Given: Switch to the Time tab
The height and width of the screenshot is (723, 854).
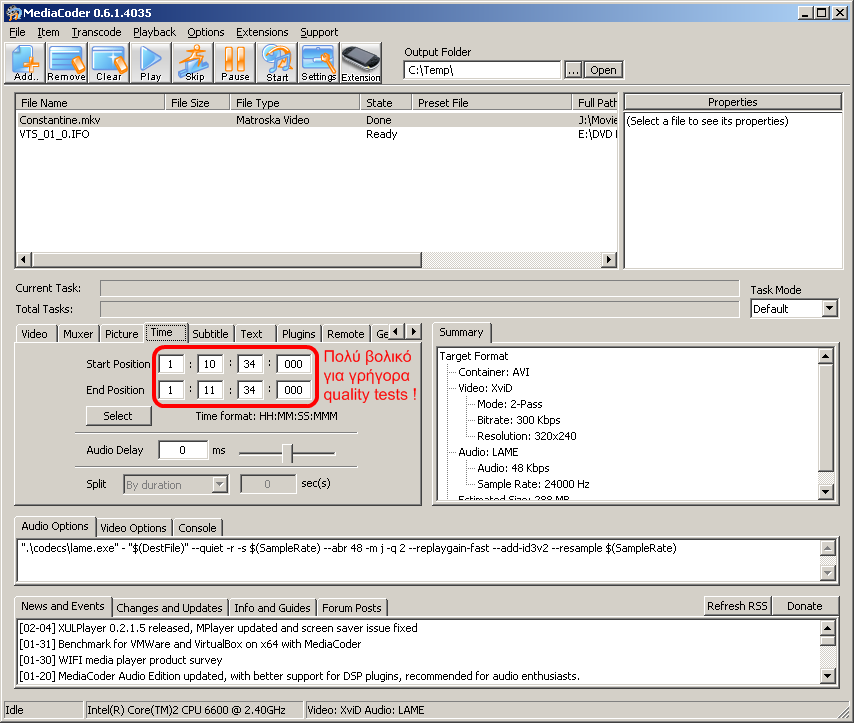Looking at the screenshot, I should (x=166, y=332).
